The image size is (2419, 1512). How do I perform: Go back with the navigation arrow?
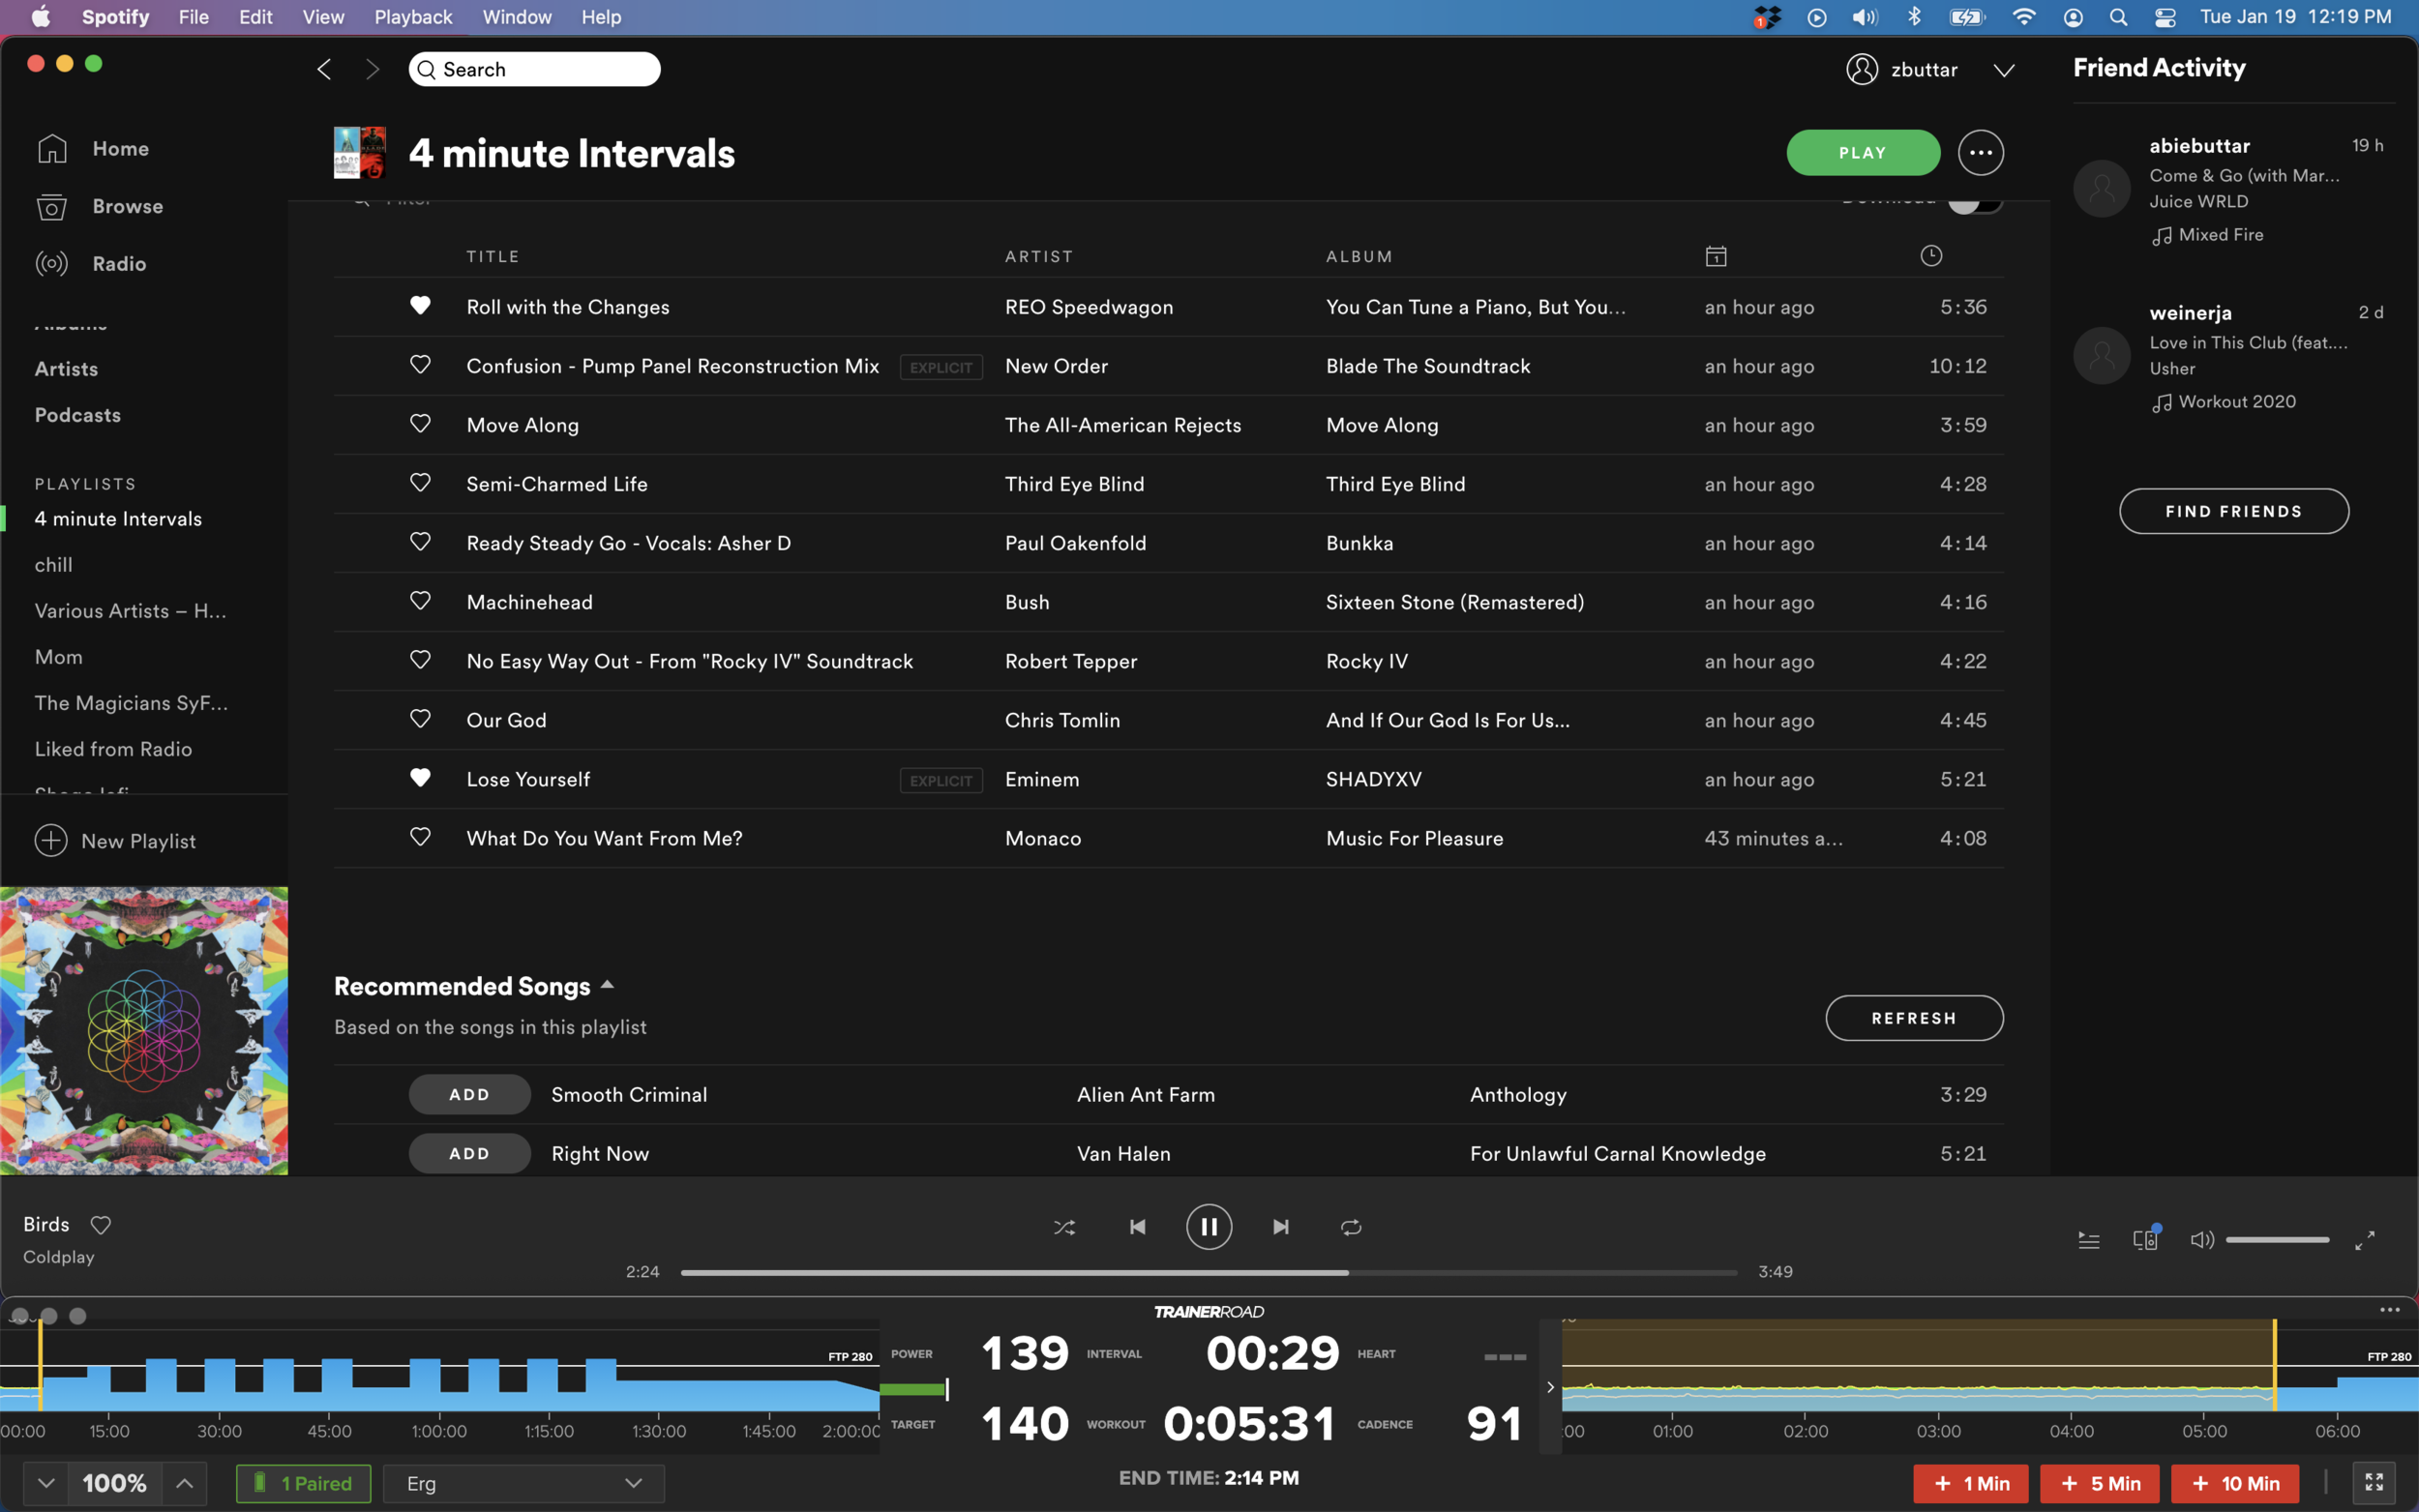[x=324, y=69]
